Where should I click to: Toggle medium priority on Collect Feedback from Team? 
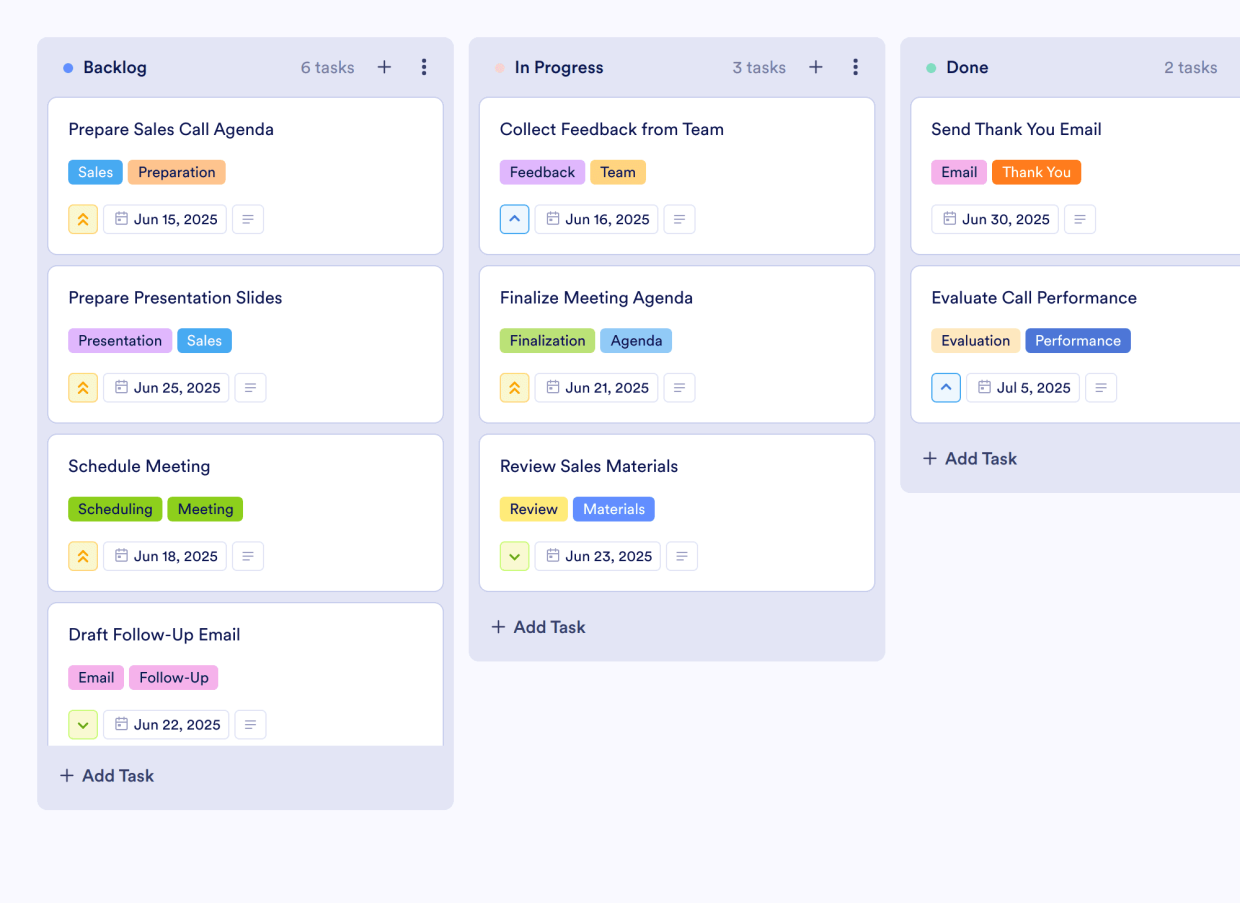click(x=514, y=218)
